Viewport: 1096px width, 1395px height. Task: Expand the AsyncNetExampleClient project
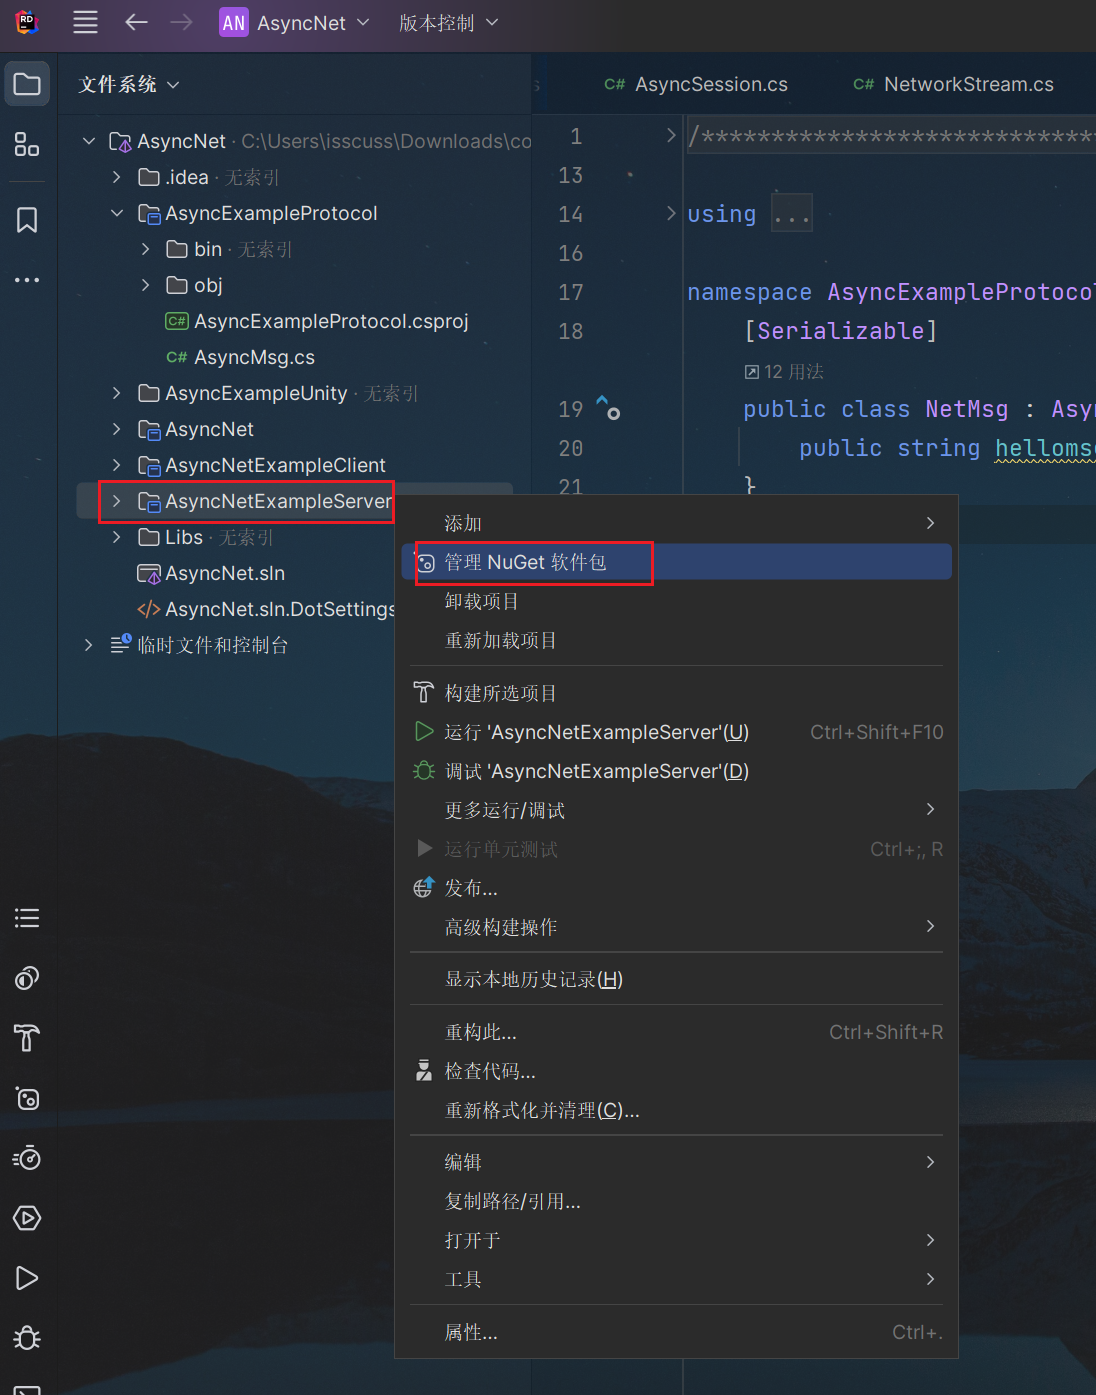coord(117,465)
